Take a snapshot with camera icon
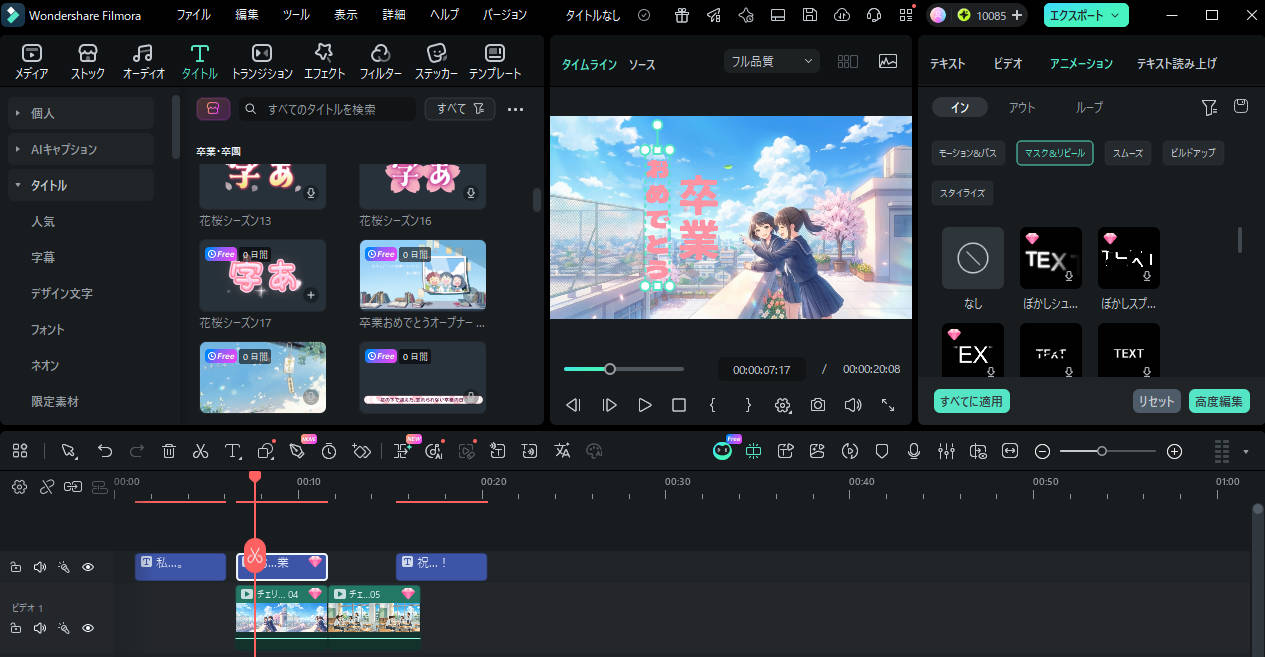The image size is (1265, 657). pyautogui.click(x=818, y=405)
